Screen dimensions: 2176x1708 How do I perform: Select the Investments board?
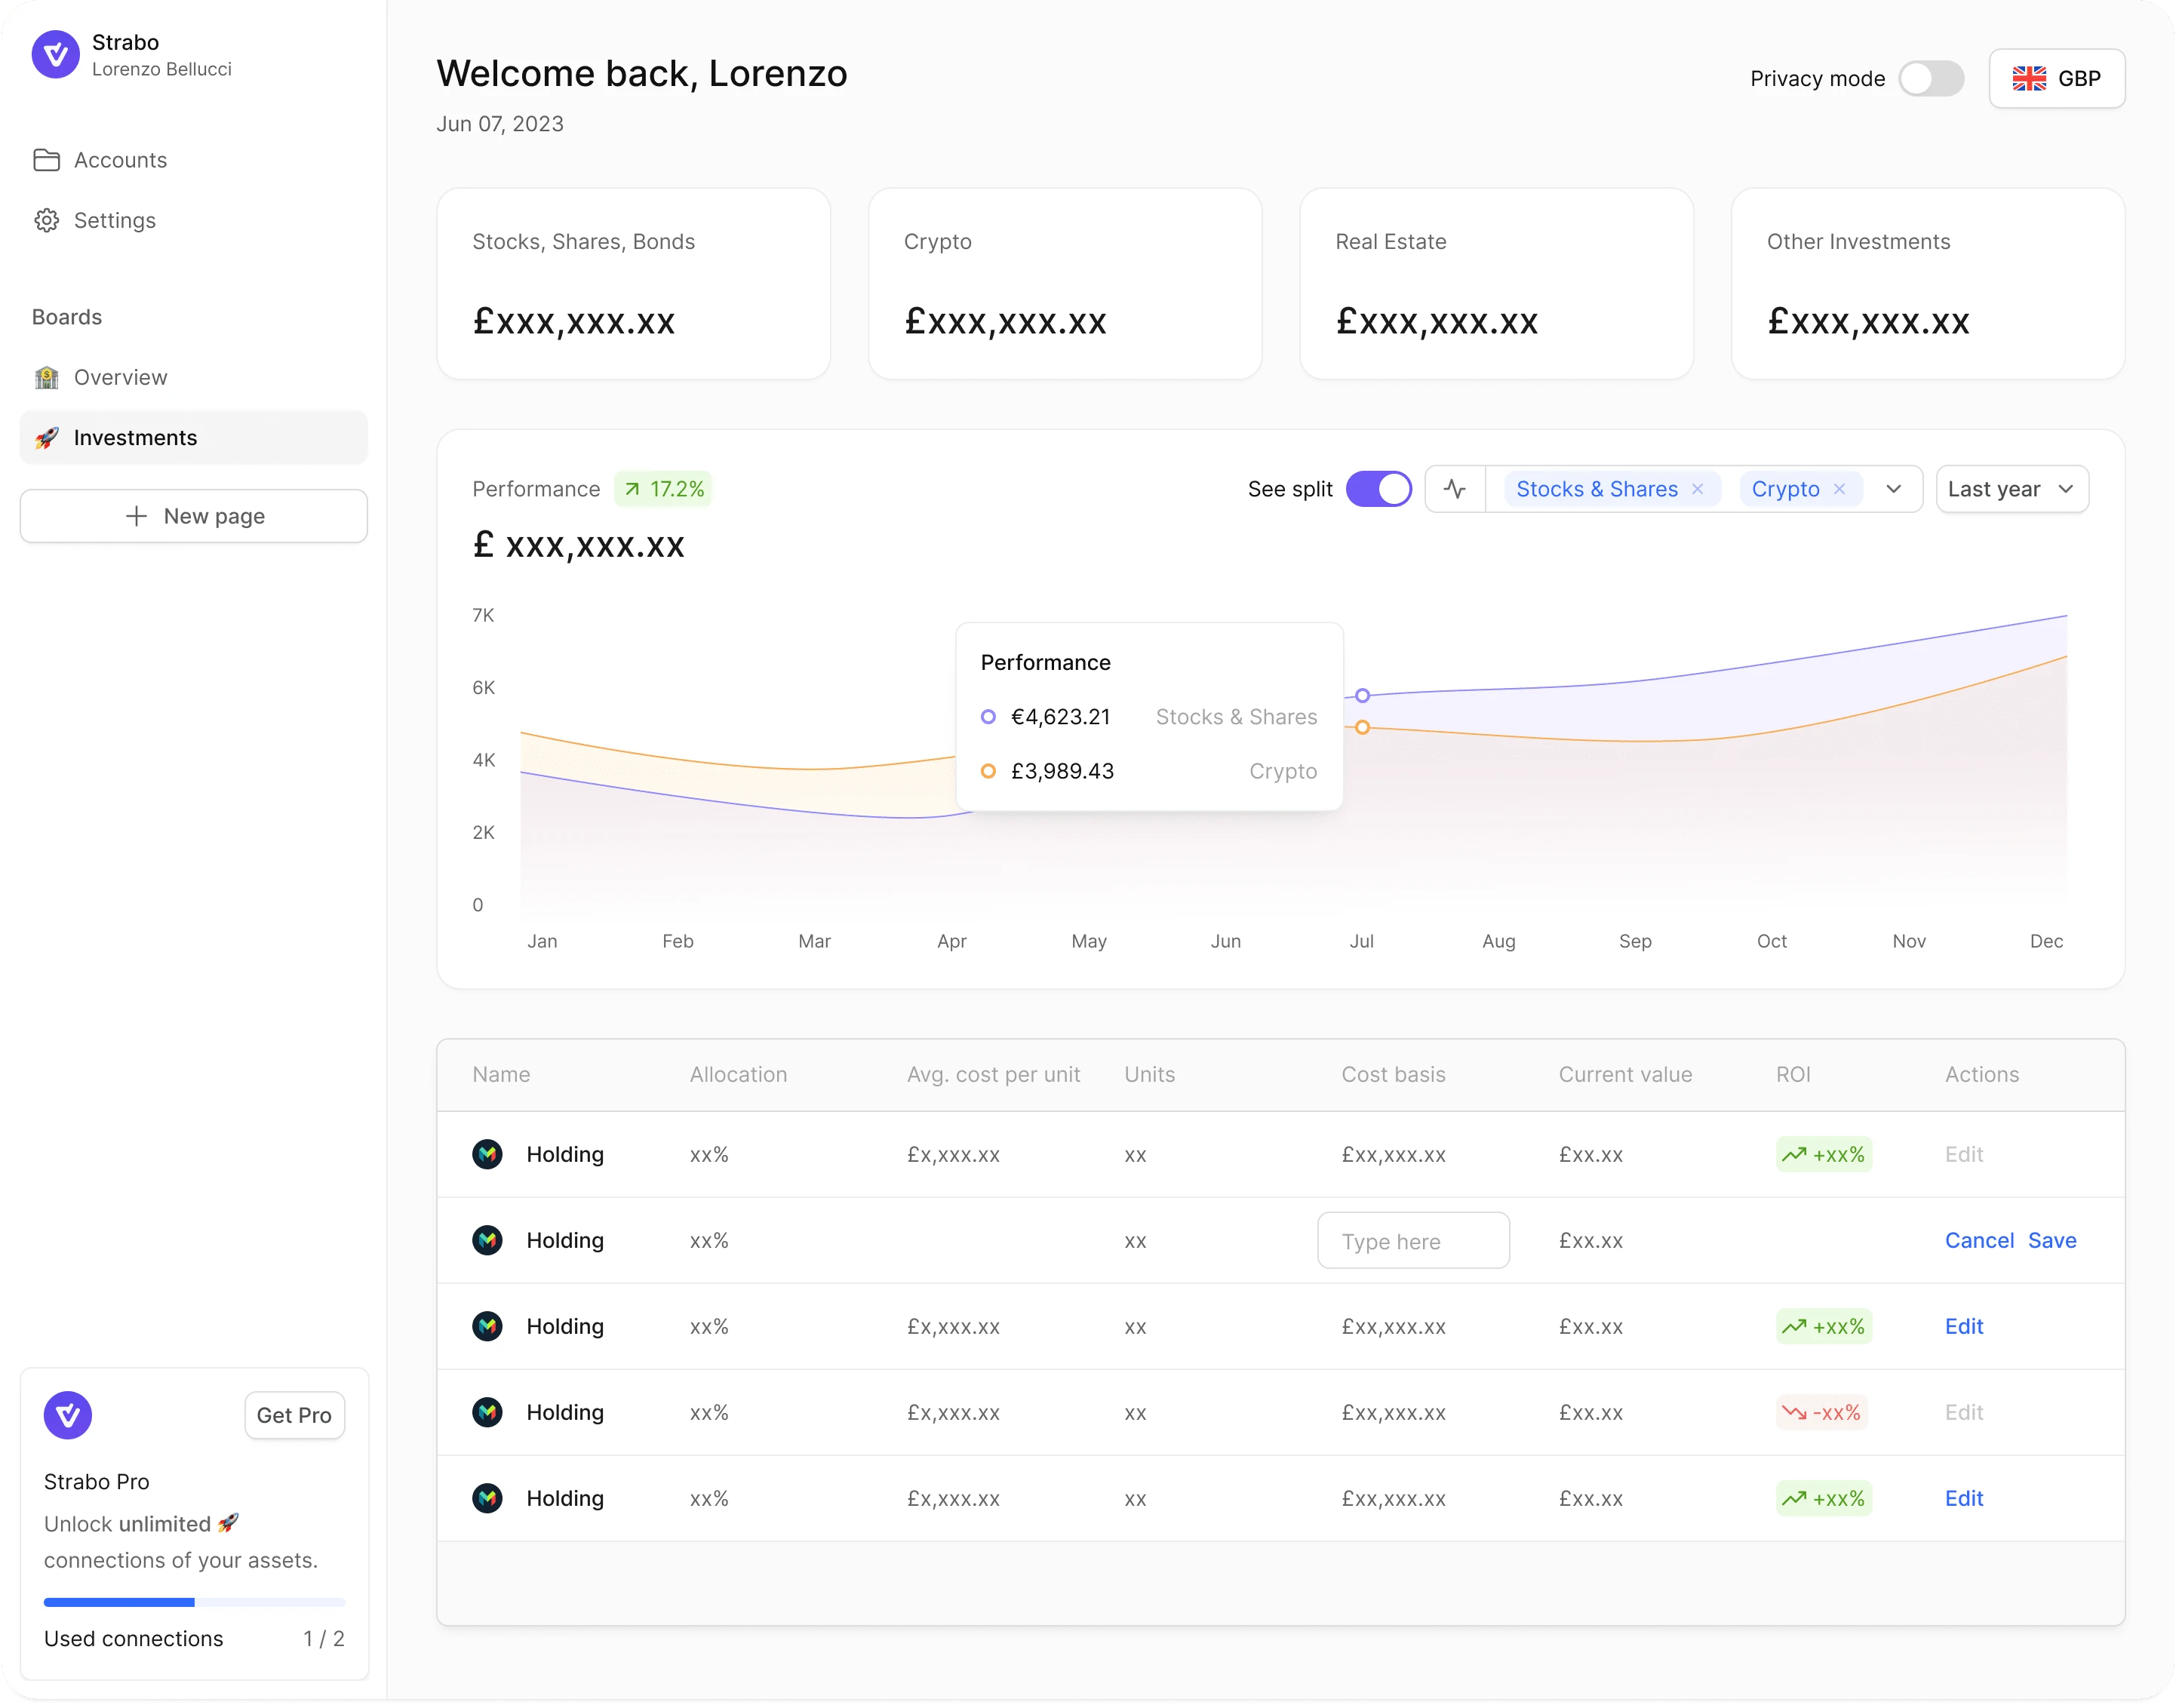point(135,438)
